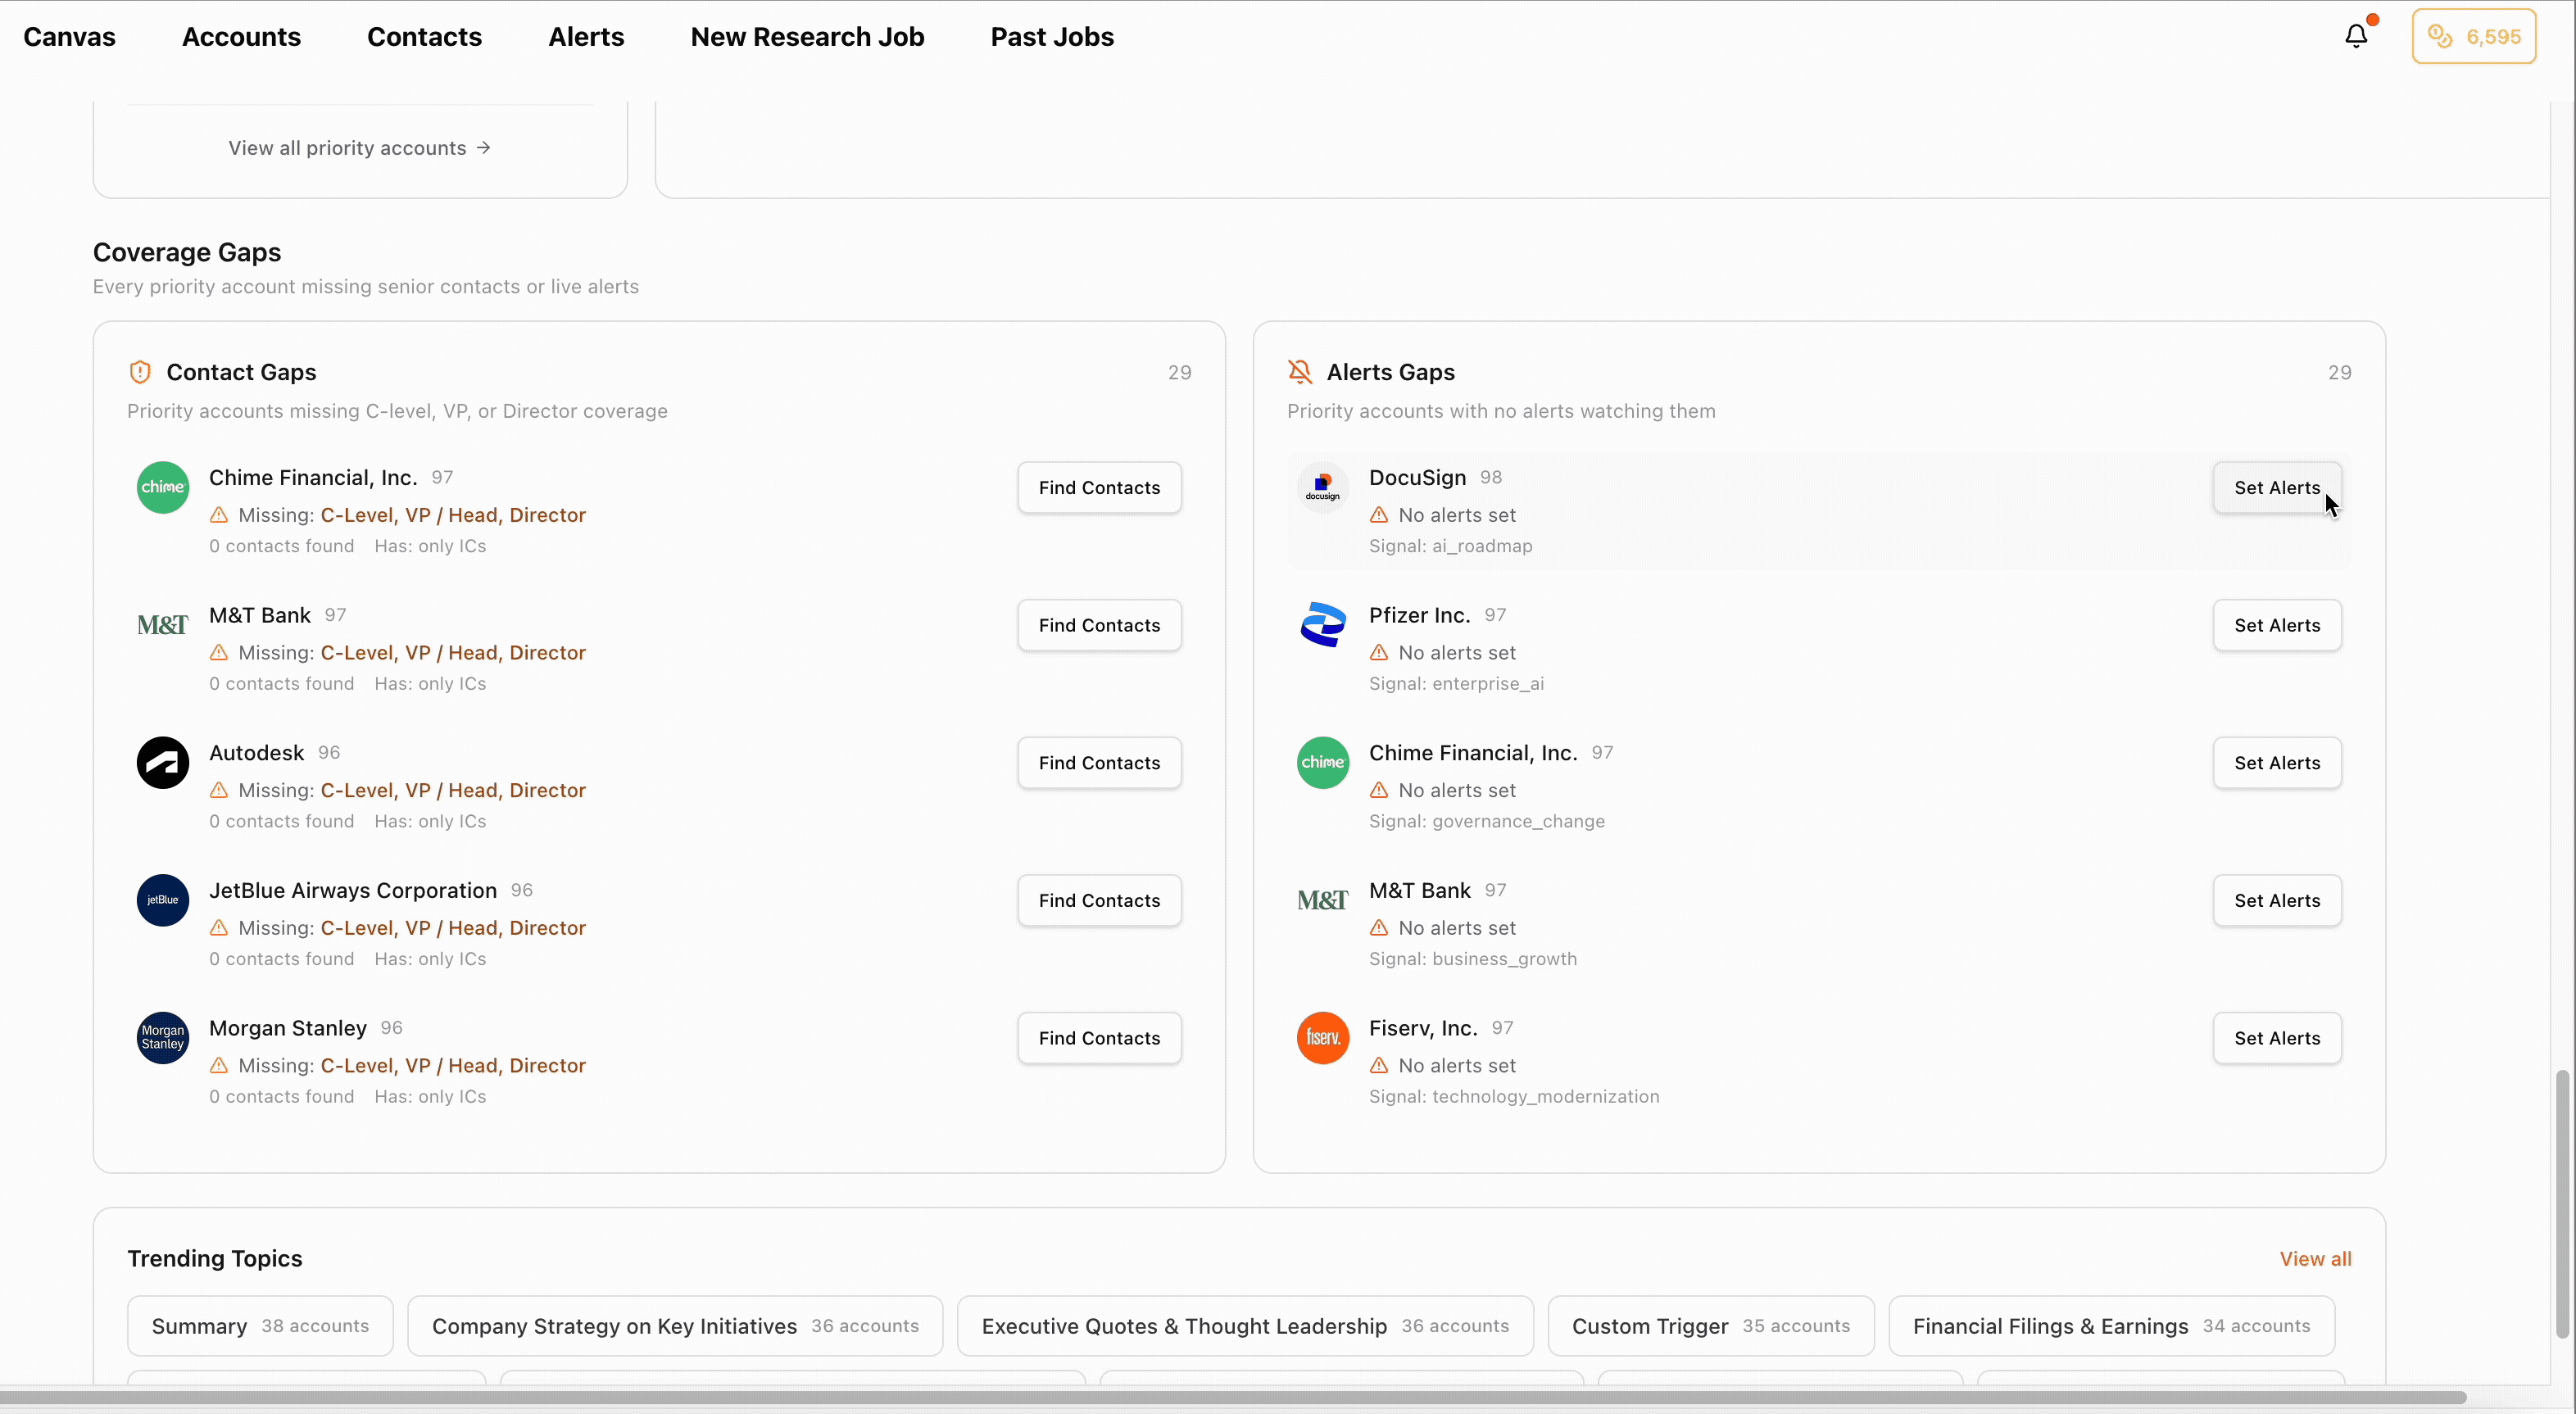2576x1414 pixels.
Task: Select Company Strategy on Key Initiatives chip
Action: 675,1326
